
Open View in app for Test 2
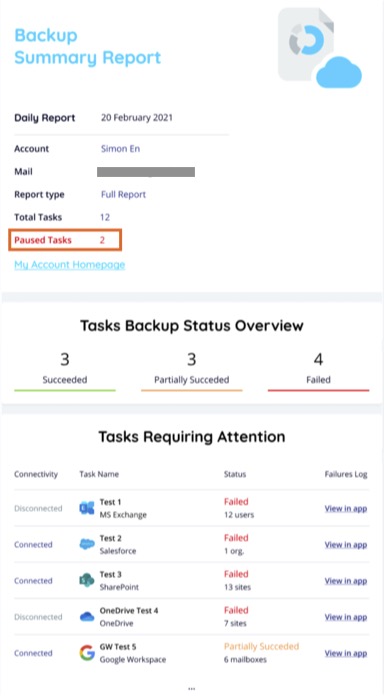coord(346,545)
